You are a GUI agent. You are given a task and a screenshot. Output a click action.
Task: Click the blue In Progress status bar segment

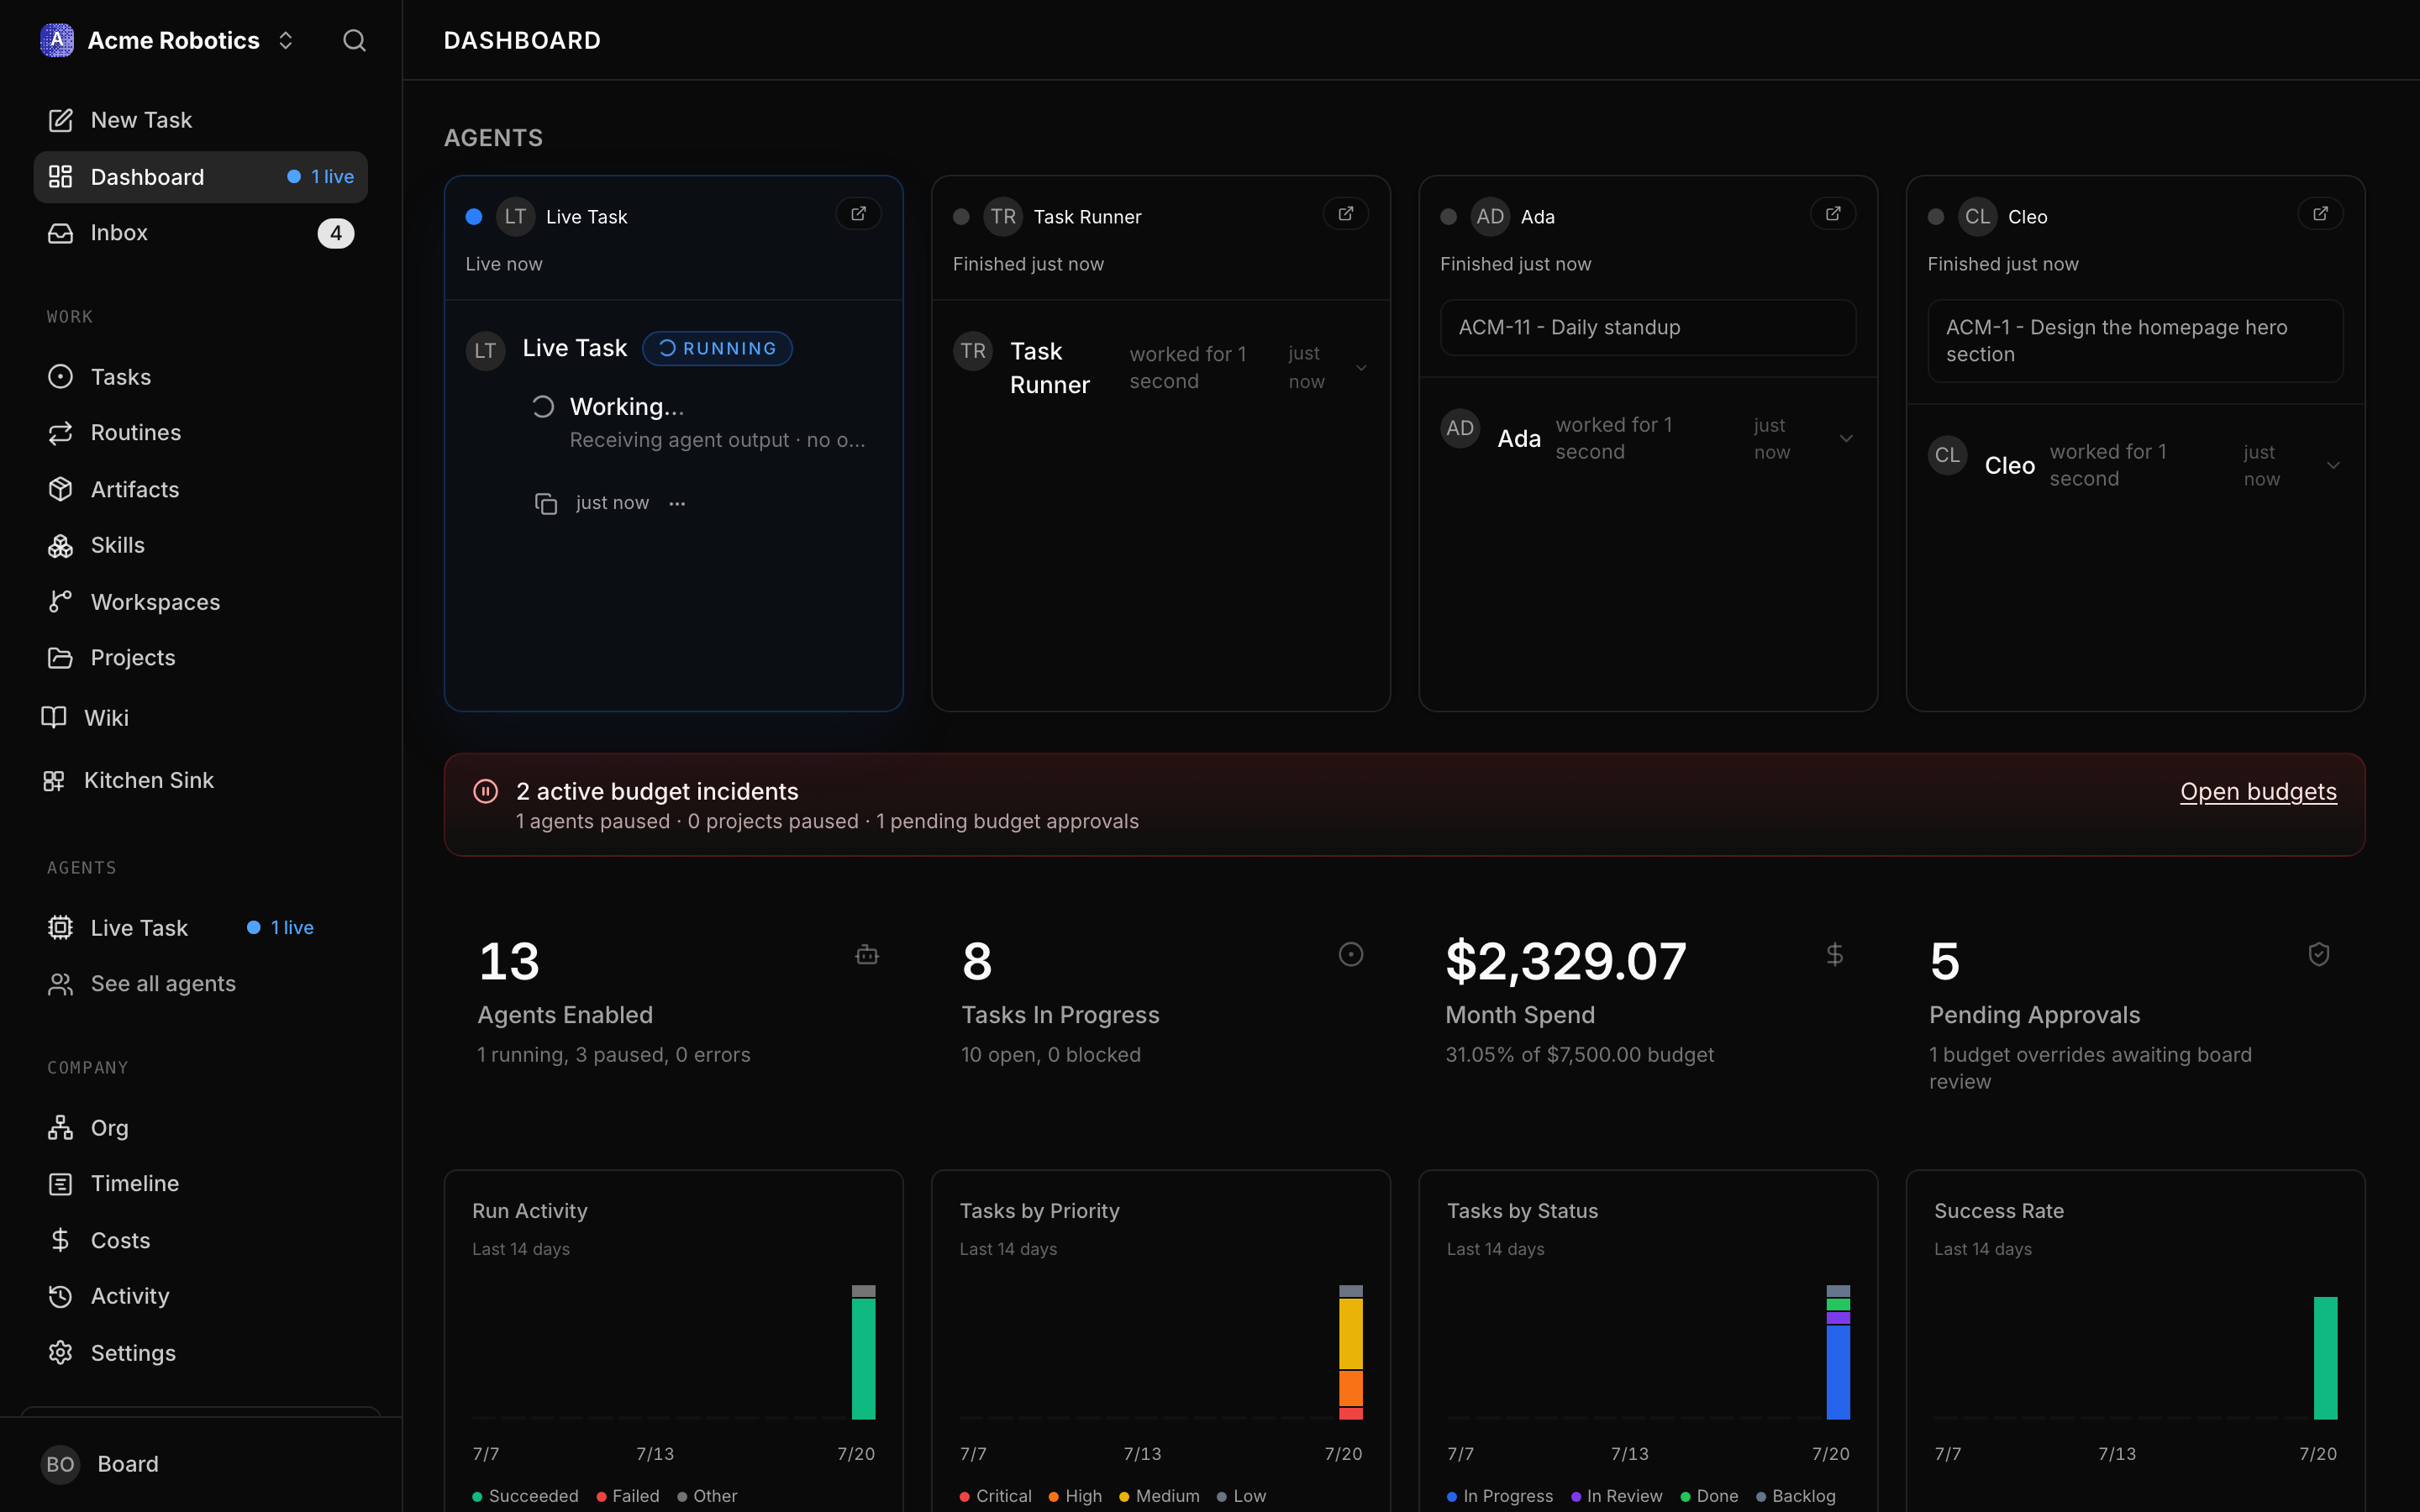tap(1838, 1372)
